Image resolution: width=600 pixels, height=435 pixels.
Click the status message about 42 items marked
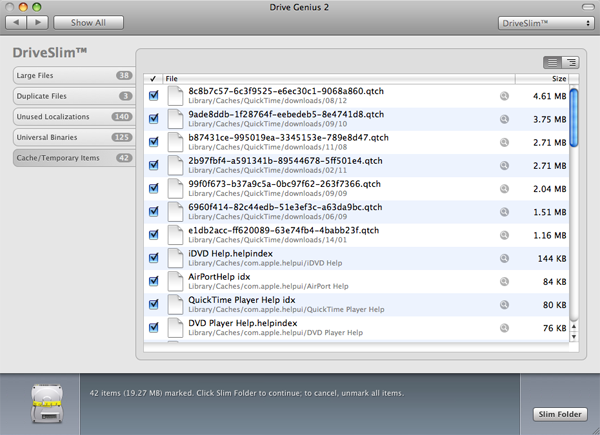click(x=247, y=393)
